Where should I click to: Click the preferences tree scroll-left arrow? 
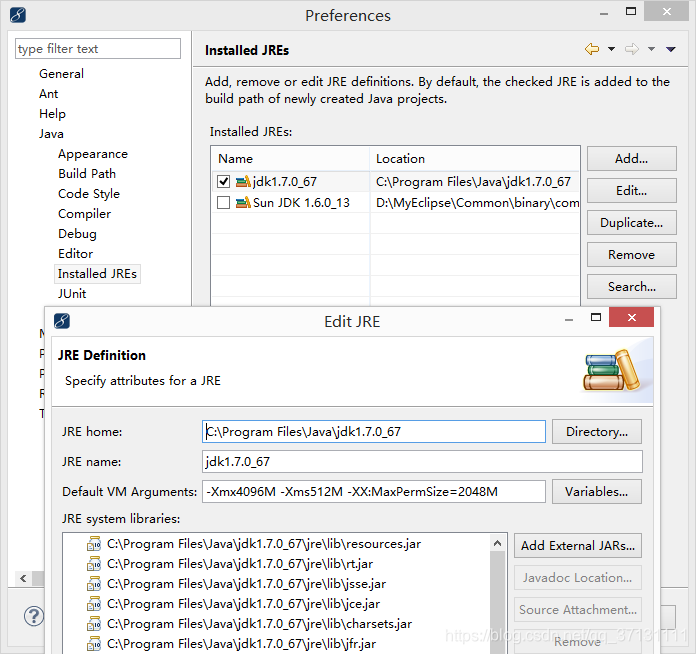coord(23,578)
